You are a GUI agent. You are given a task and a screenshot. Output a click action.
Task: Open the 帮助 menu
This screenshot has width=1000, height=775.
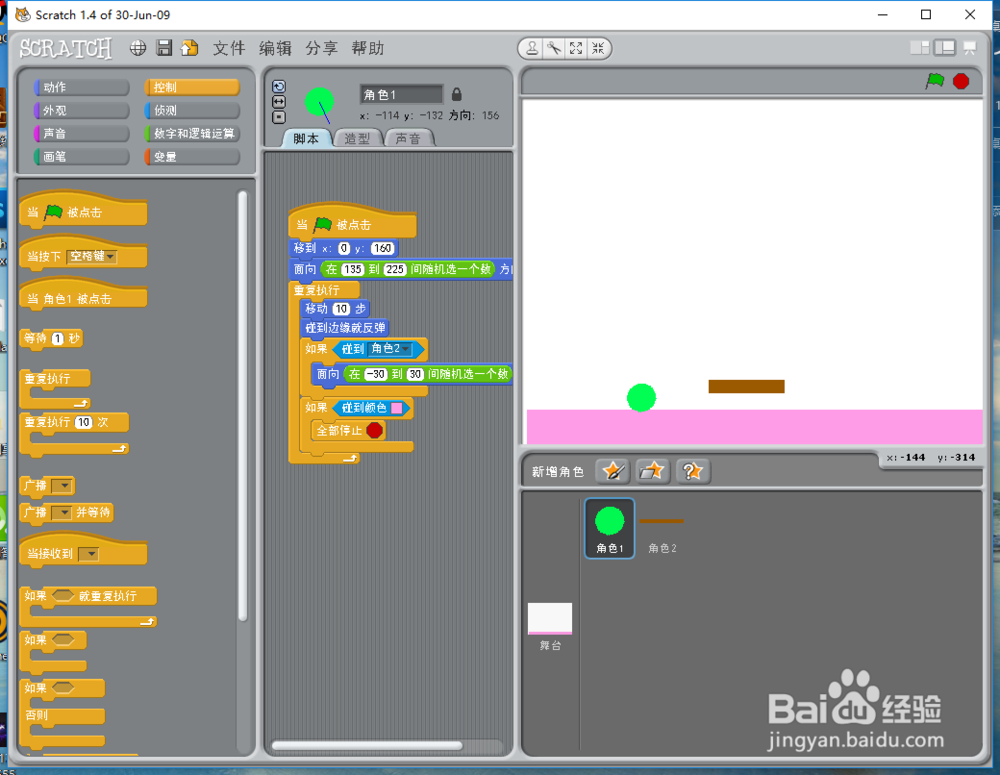[x=368, y=48]
